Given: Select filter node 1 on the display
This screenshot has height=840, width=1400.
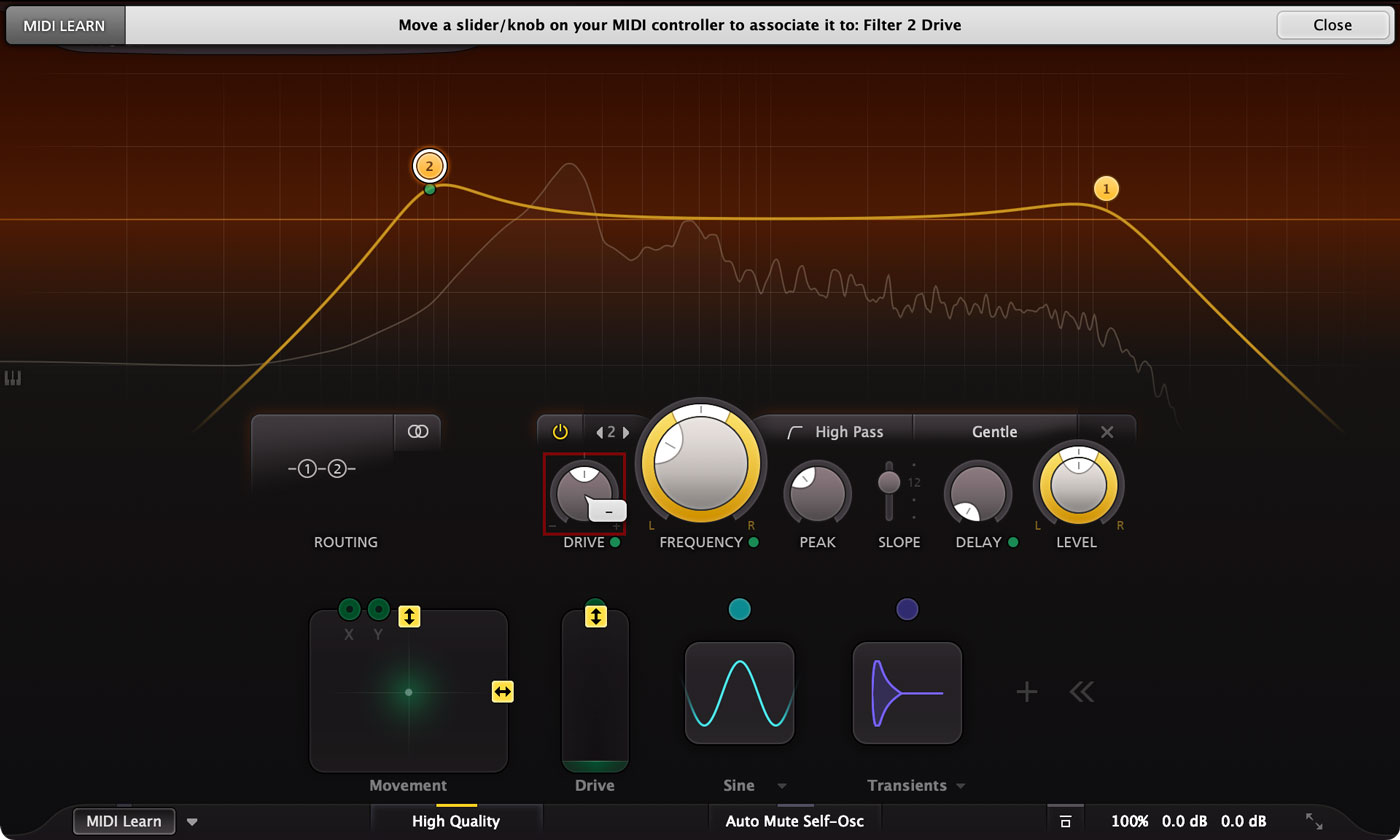Looking at the screenshot, I should [1106, 188].
